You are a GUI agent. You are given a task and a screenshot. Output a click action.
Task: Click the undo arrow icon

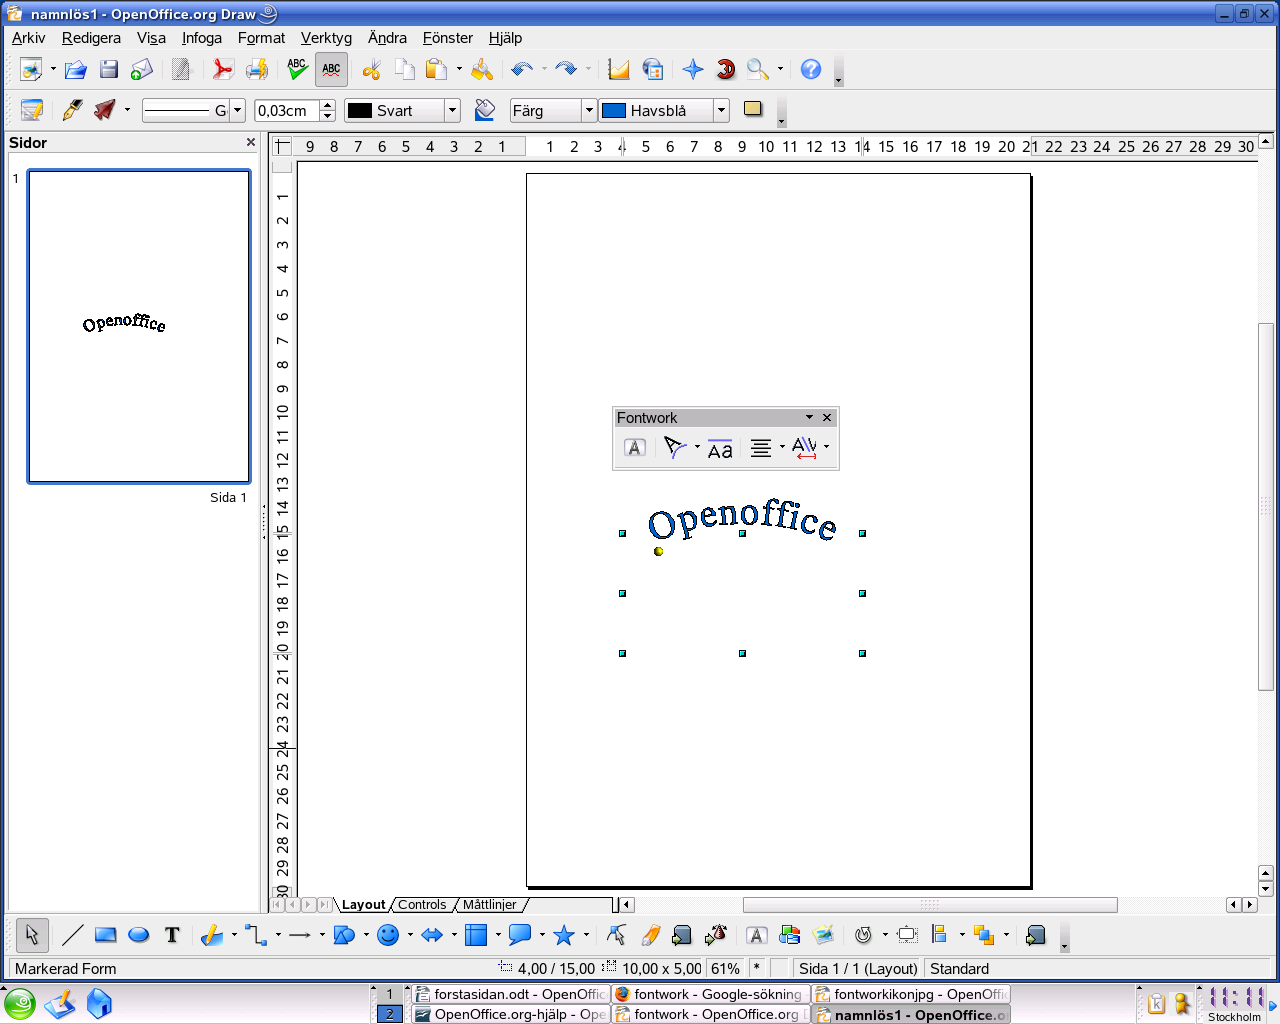[x=521, y=69]
